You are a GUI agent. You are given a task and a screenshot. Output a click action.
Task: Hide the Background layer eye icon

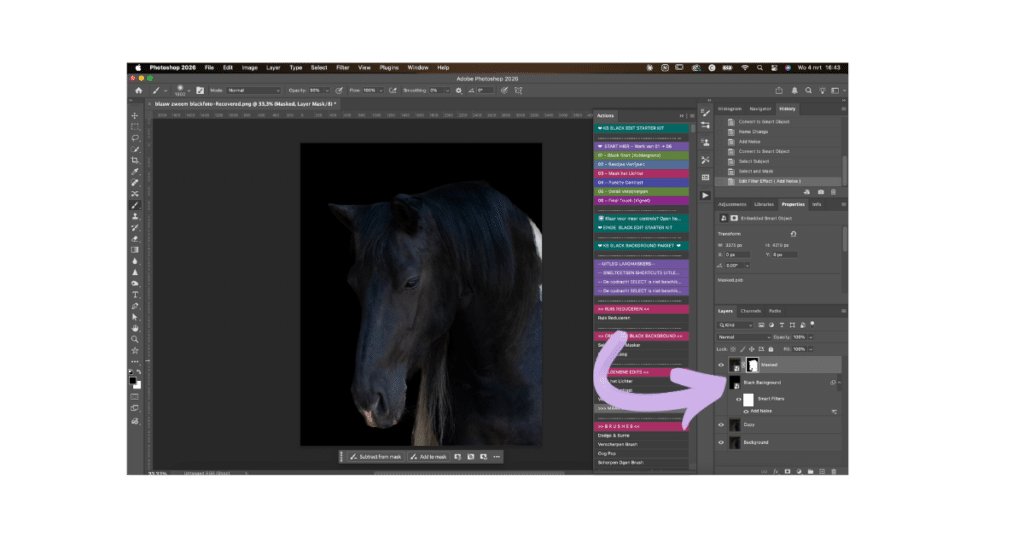[x=721, y=442]
